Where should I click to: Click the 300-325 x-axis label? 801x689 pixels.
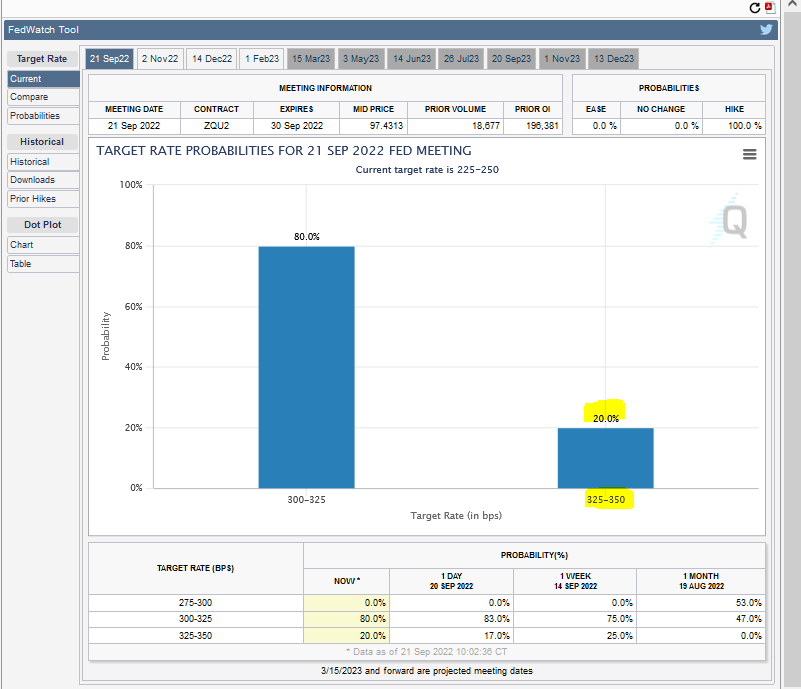(307, 500)
